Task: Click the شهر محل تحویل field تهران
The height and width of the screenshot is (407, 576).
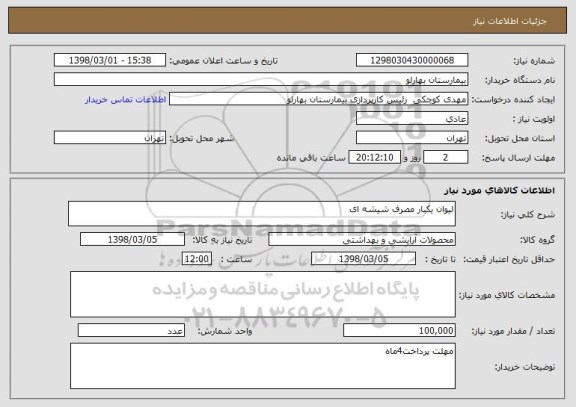Action: 110,138
